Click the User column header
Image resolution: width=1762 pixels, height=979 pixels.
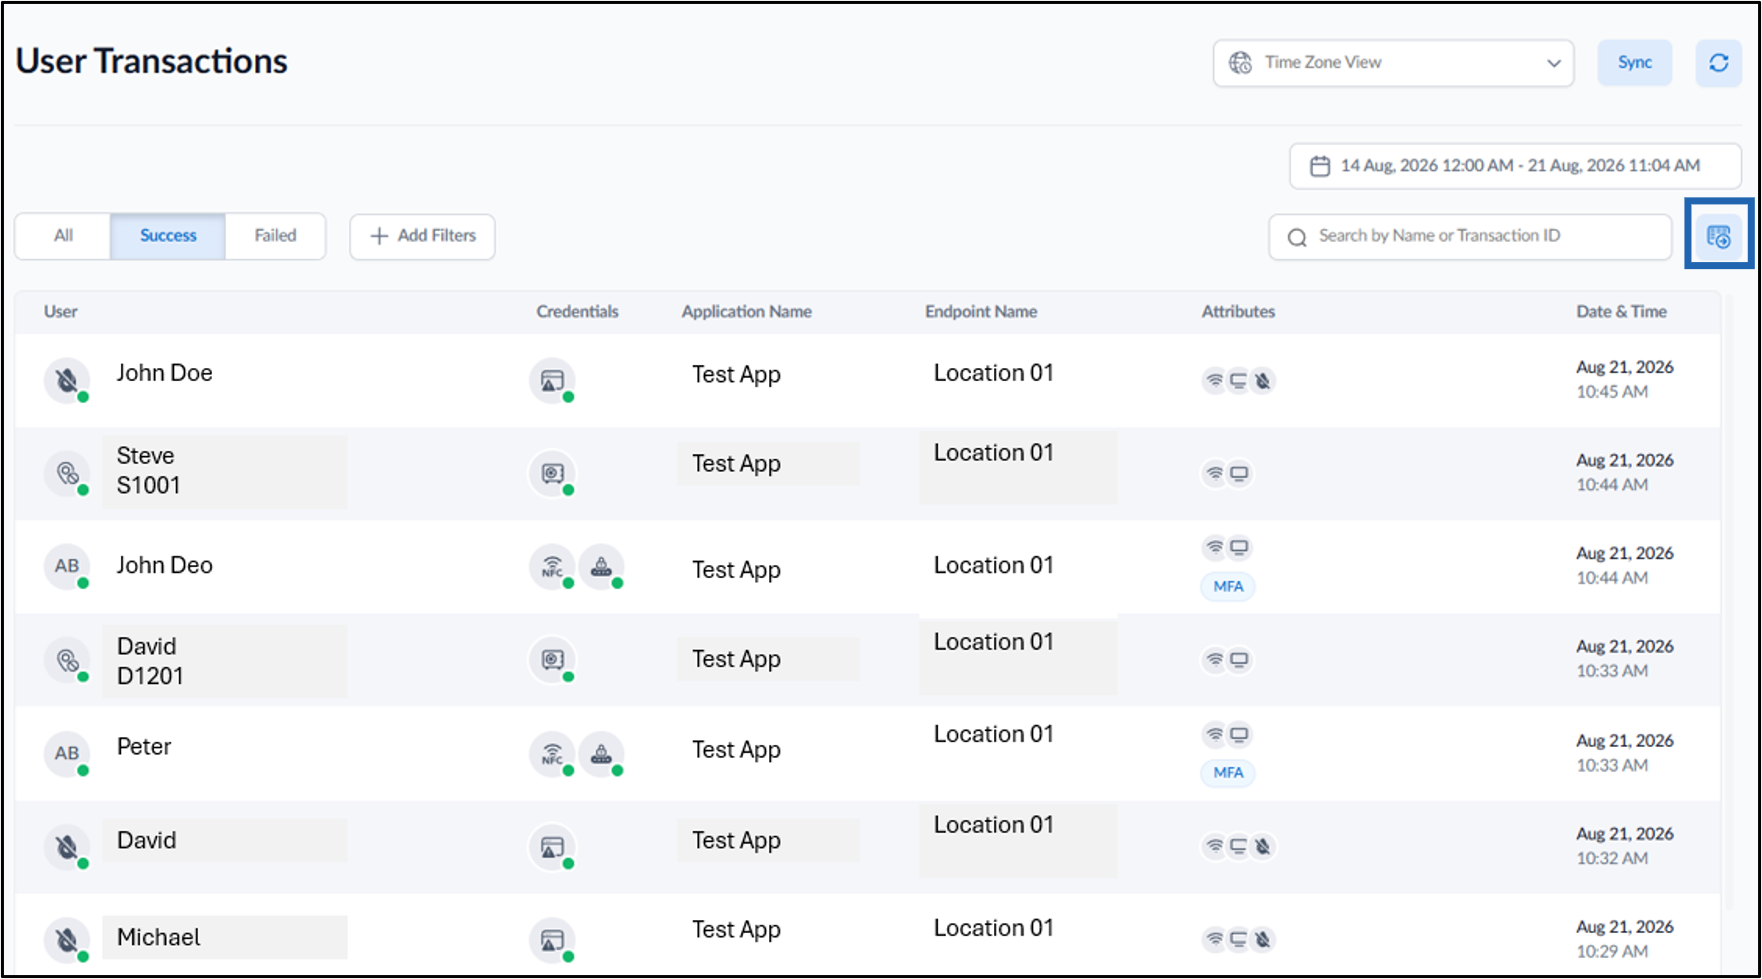point(60,312)
